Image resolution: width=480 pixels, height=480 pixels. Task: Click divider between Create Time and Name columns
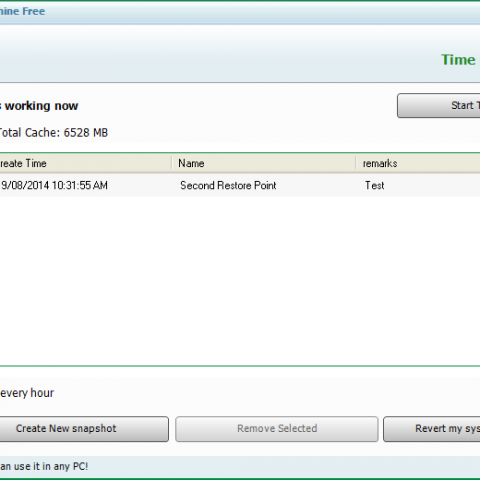[x=172, y=163]
